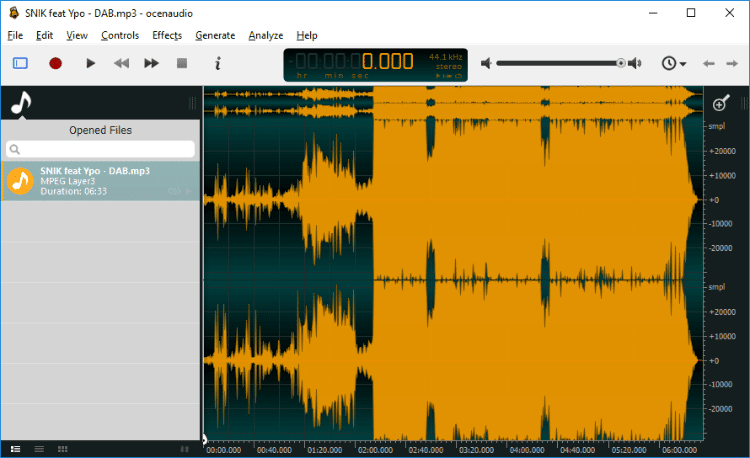Switch sidebar to compact list view
750x458 pixels.
[x=39, y=449]
